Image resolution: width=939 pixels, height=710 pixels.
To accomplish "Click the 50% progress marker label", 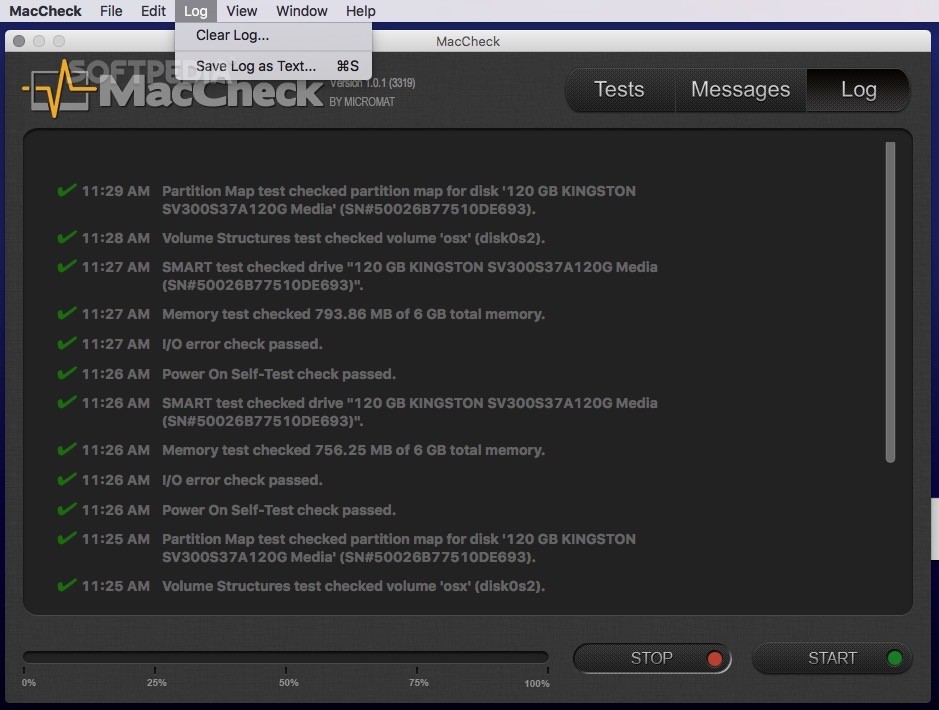I will (x=288, y=682).
